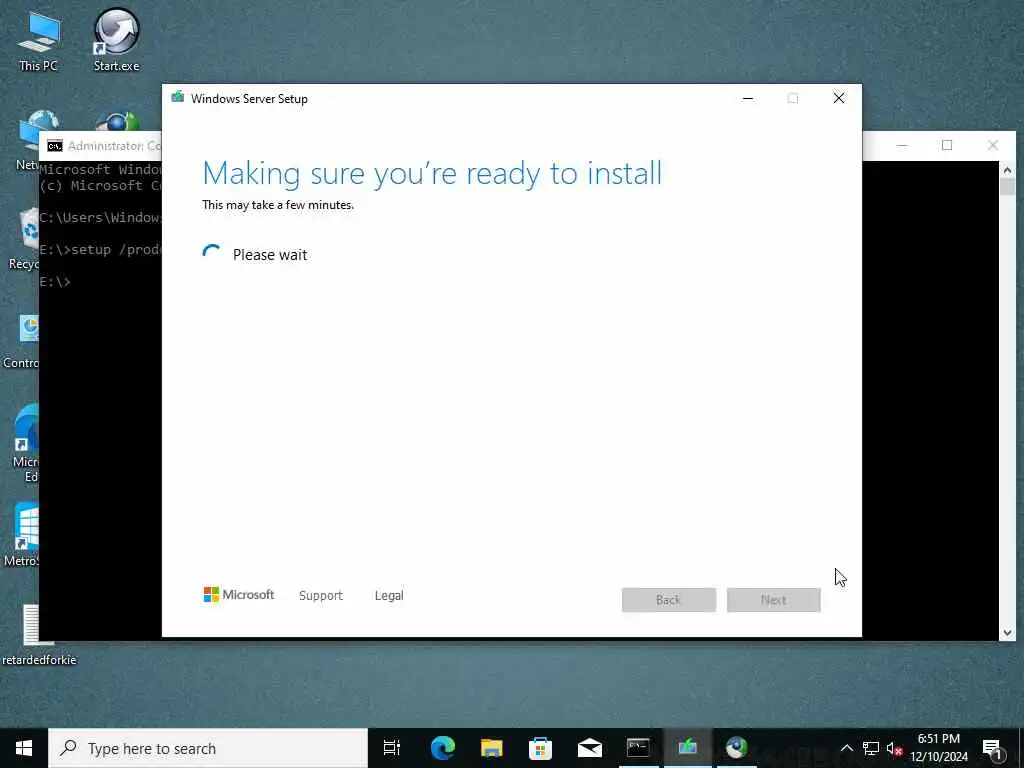Minimize the Windows Server Setup window
The height and width of the screenshot is (768, 1024).
tap(748, 99)
